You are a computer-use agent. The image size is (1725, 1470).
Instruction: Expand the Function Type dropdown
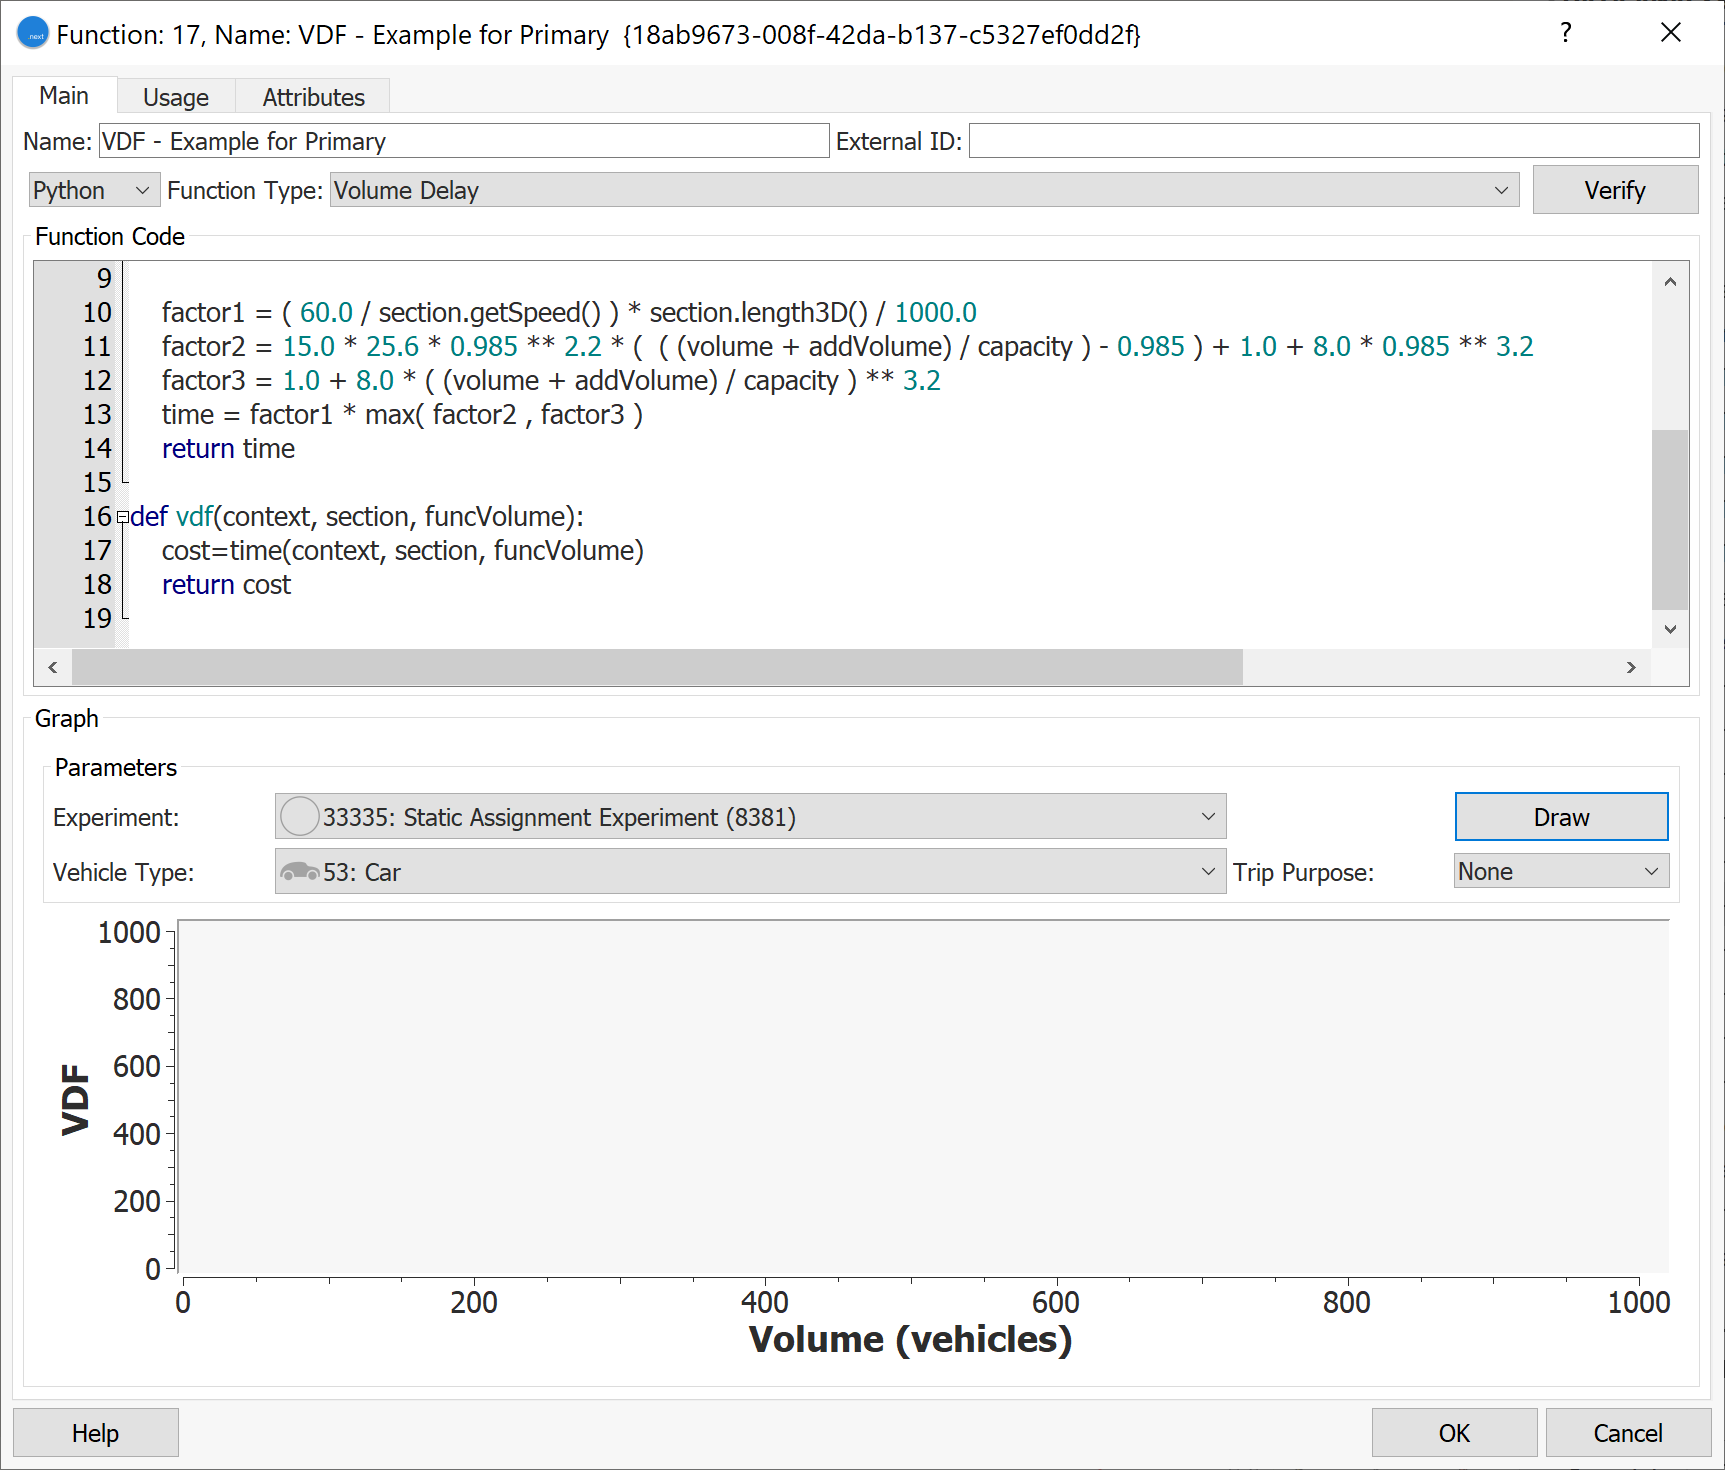pos(923,190)
